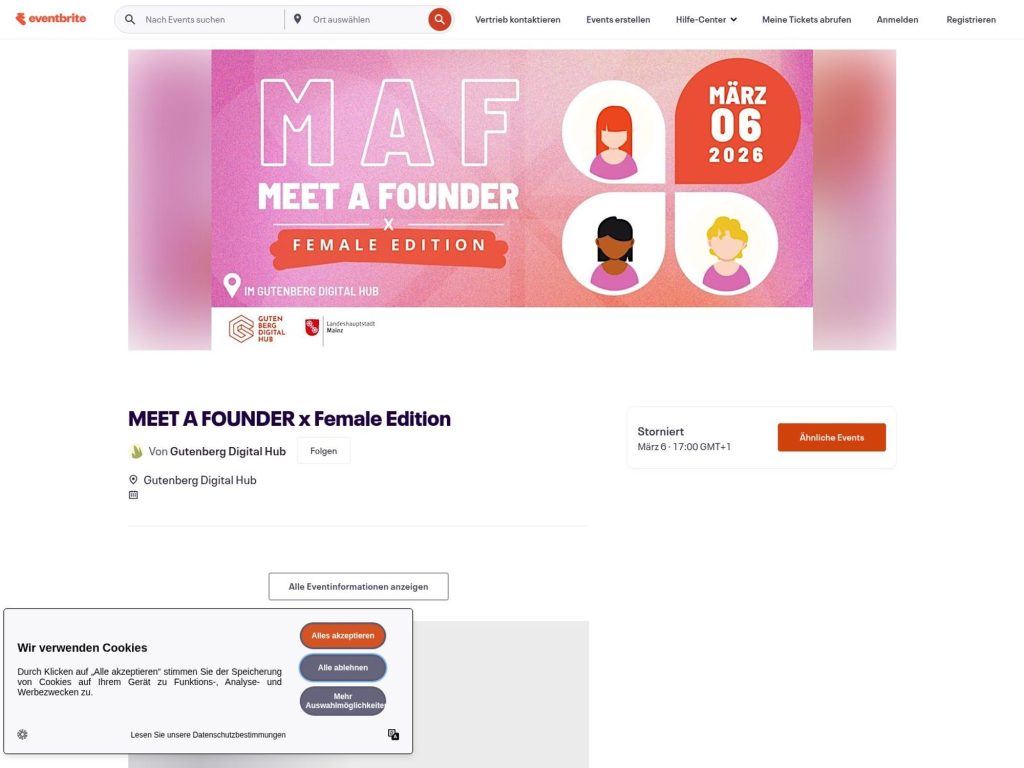Open 'Events erstellen' from the top menu
The image size is (1024, 768).
[x=617, y=18]
